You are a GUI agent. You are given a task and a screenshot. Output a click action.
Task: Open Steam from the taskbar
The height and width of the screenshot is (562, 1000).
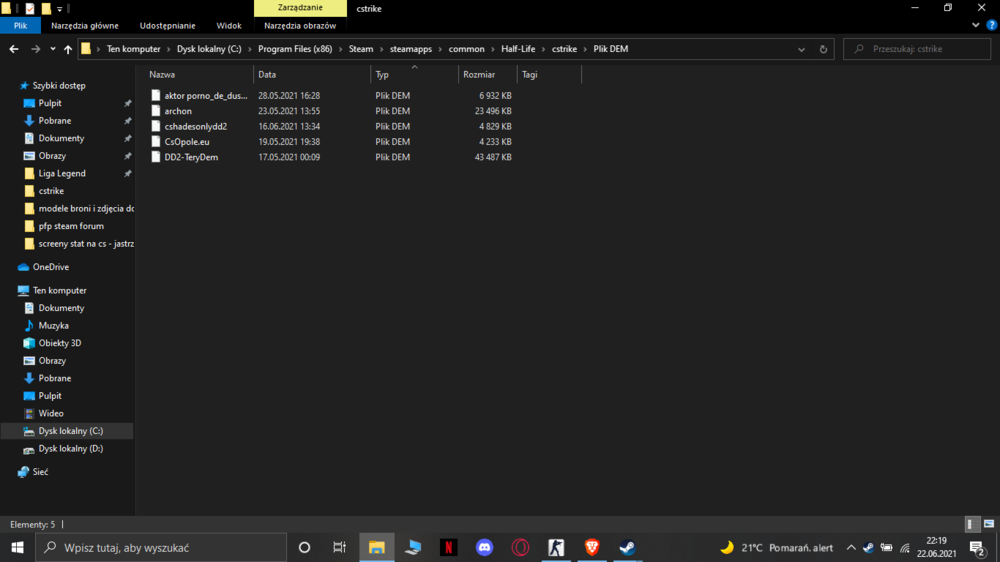[x=628, y=547]
